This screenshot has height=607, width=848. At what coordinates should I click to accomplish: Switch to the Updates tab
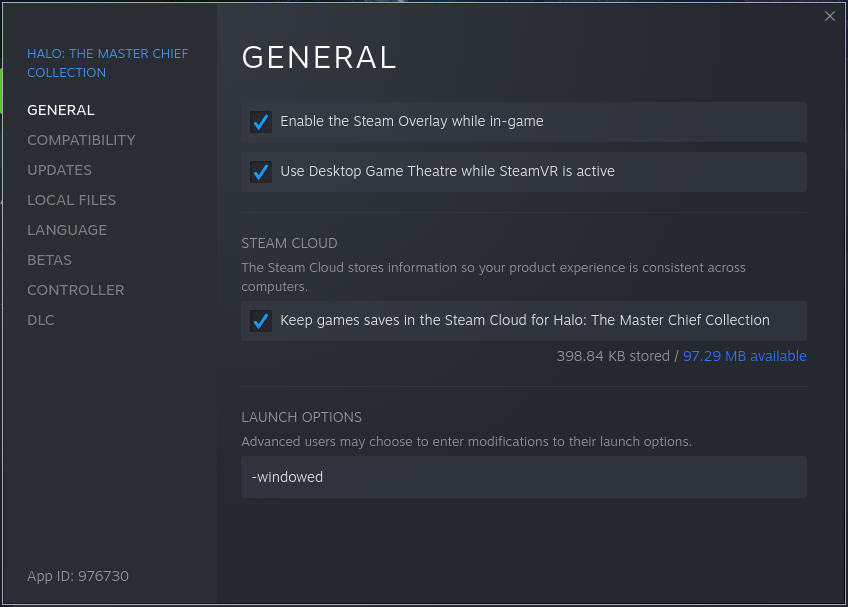coord(59,170)
